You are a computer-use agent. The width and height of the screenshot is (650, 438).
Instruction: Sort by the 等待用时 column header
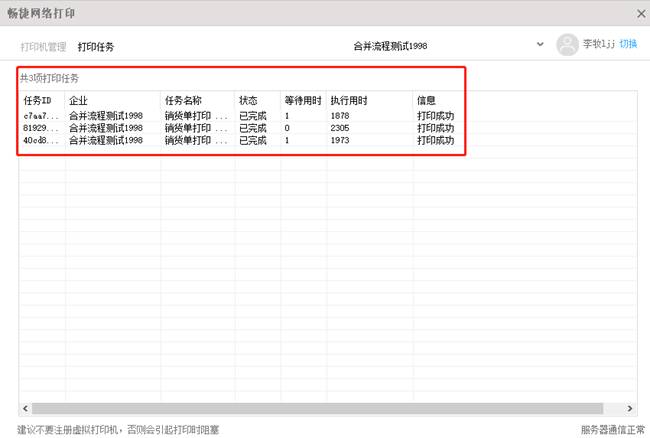300,101
